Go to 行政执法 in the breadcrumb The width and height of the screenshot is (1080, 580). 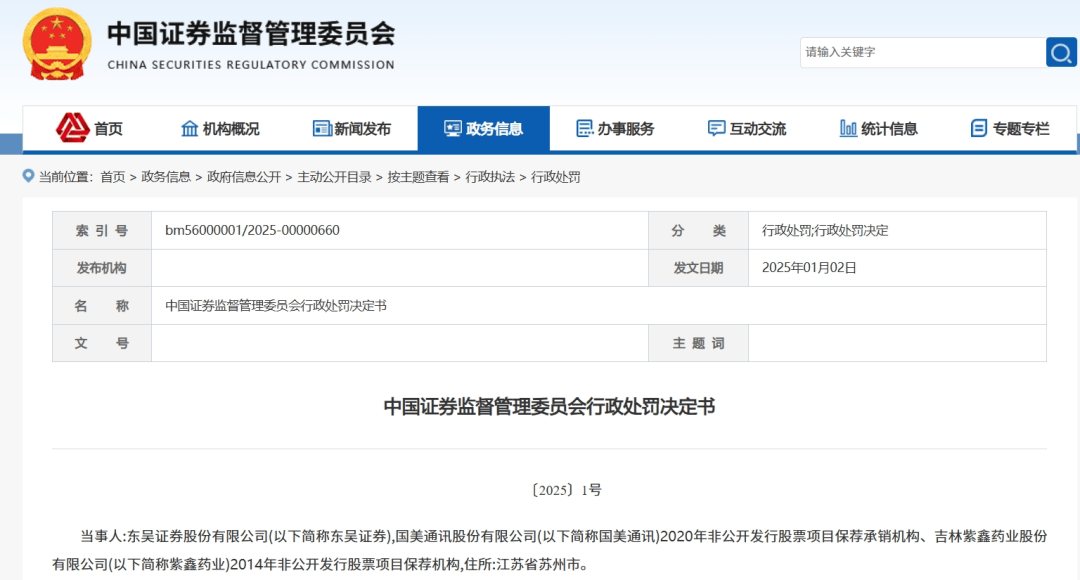point(490,177)
